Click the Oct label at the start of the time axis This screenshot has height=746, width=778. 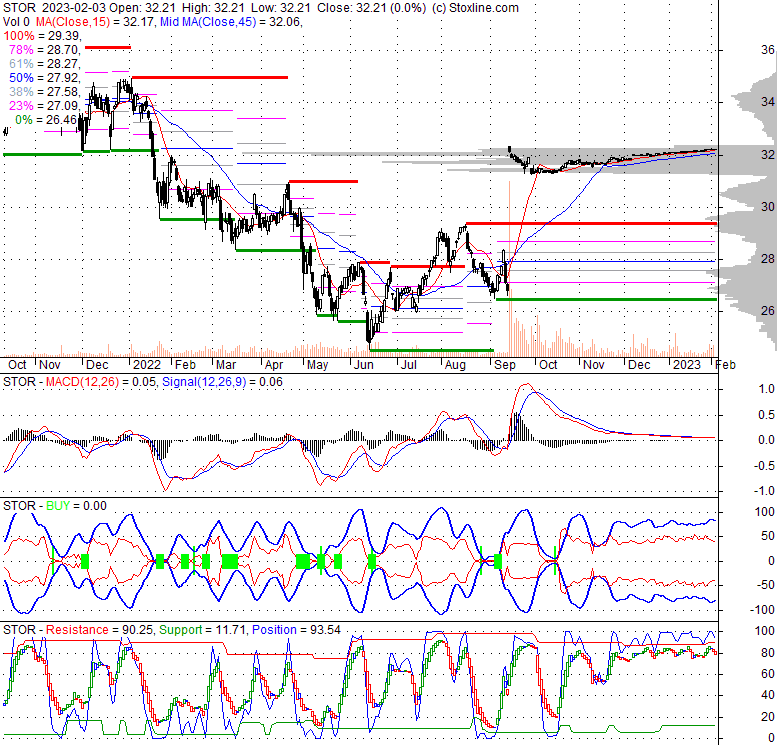pos(17,365)
